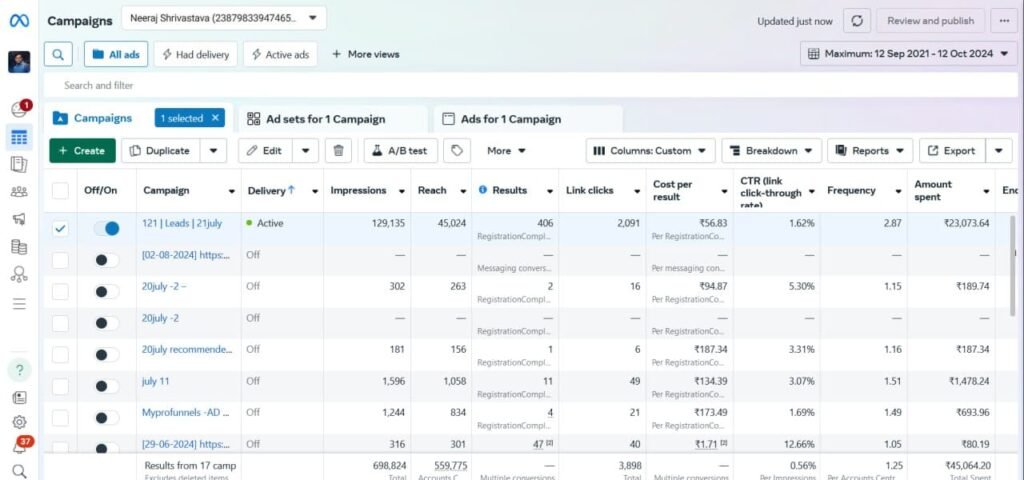Open help question mark in sidebar
The width and height of the screenshot is (1024, 480).
point(19,369)
